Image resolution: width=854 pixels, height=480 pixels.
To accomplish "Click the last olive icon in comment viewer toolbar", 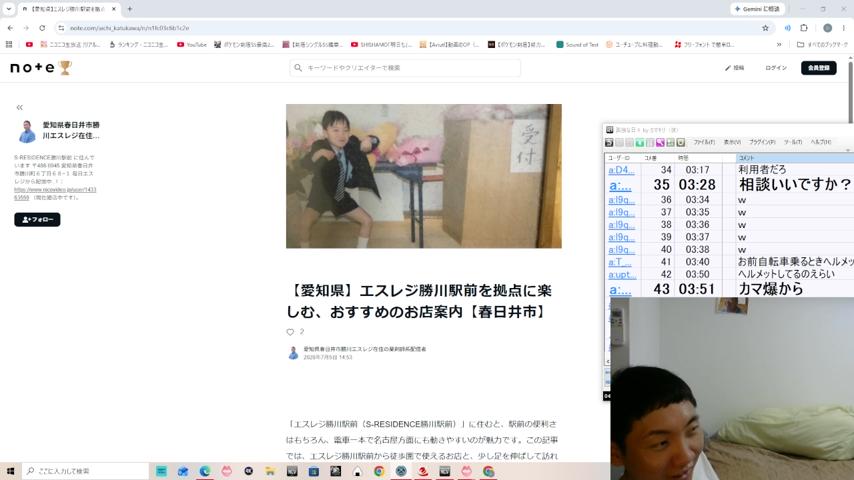I will pos(681,142).
